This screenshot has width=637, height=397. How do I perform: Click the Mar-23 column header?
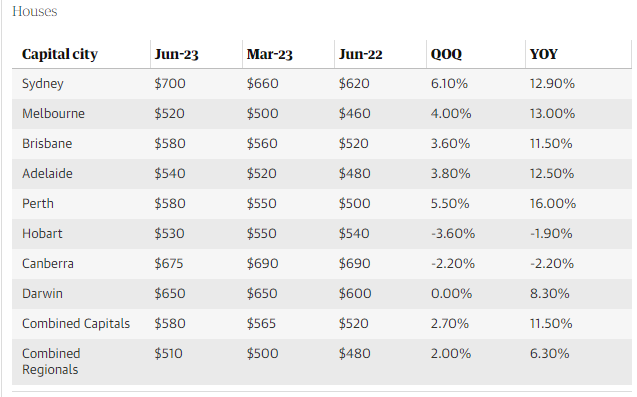click(269, 54)
